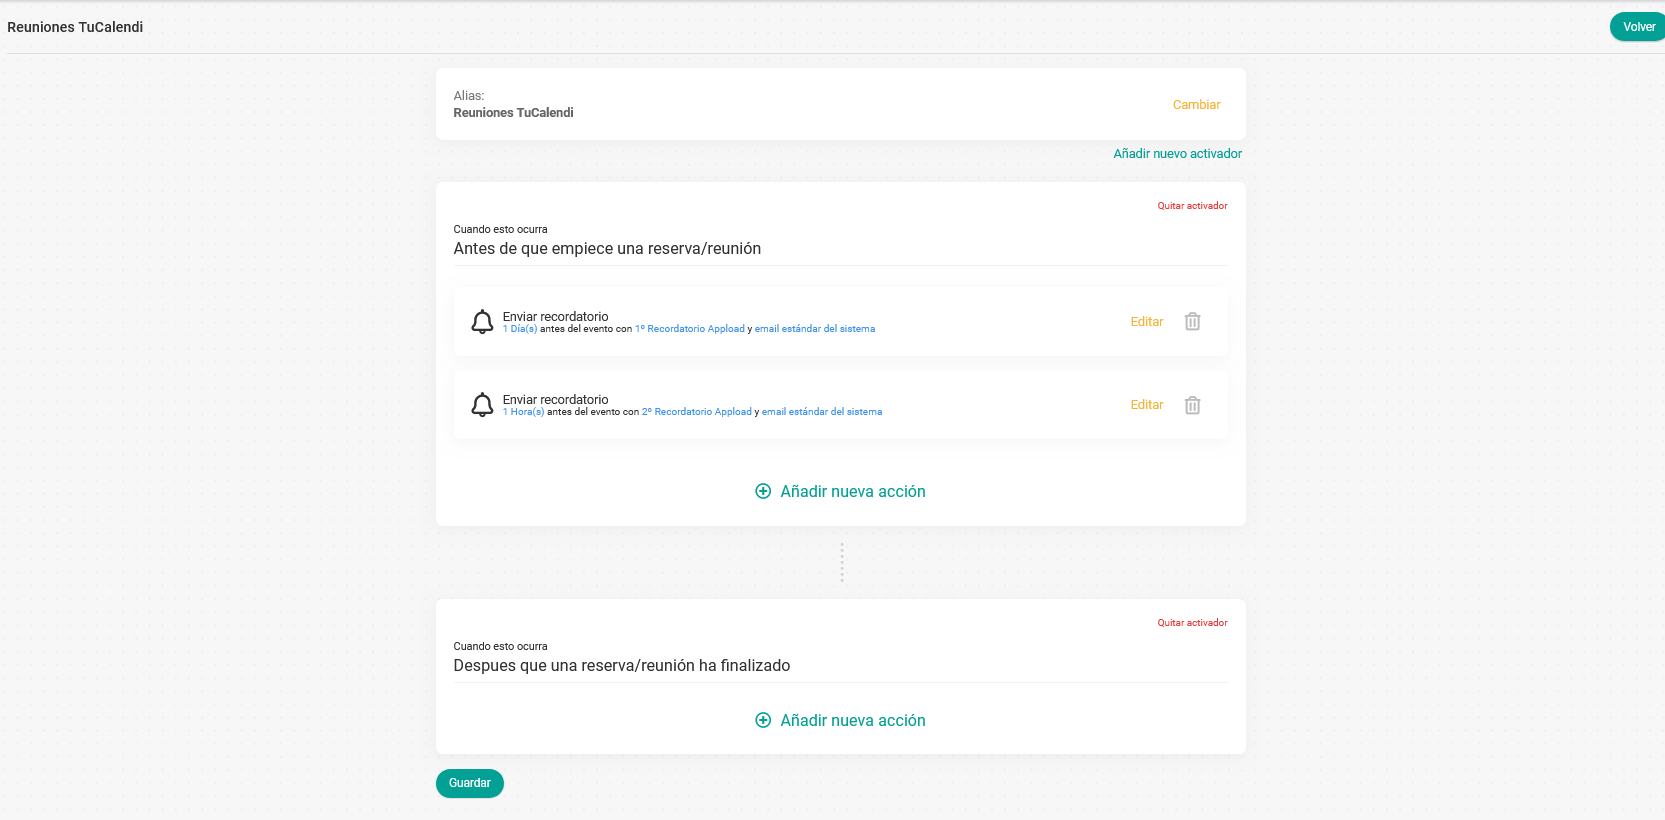Click the alias name 'Reuniones TuCalendi' in the card
The image size is (1665, 820).
(513, 113)
